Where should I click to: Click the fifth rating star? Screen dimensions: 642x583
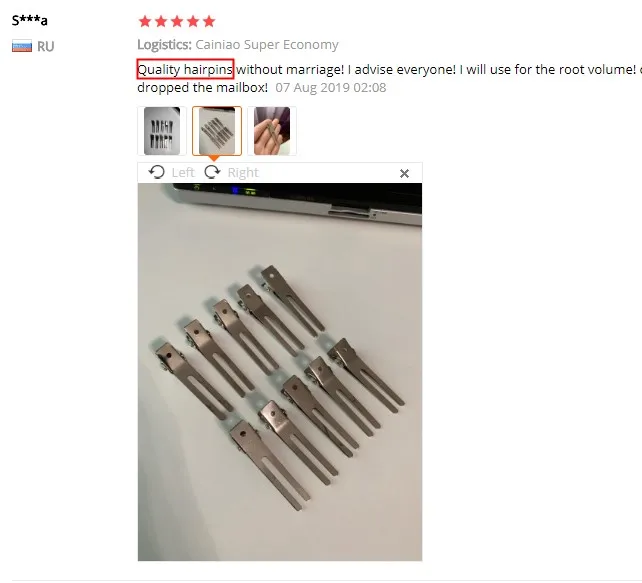tap(209, 21)
